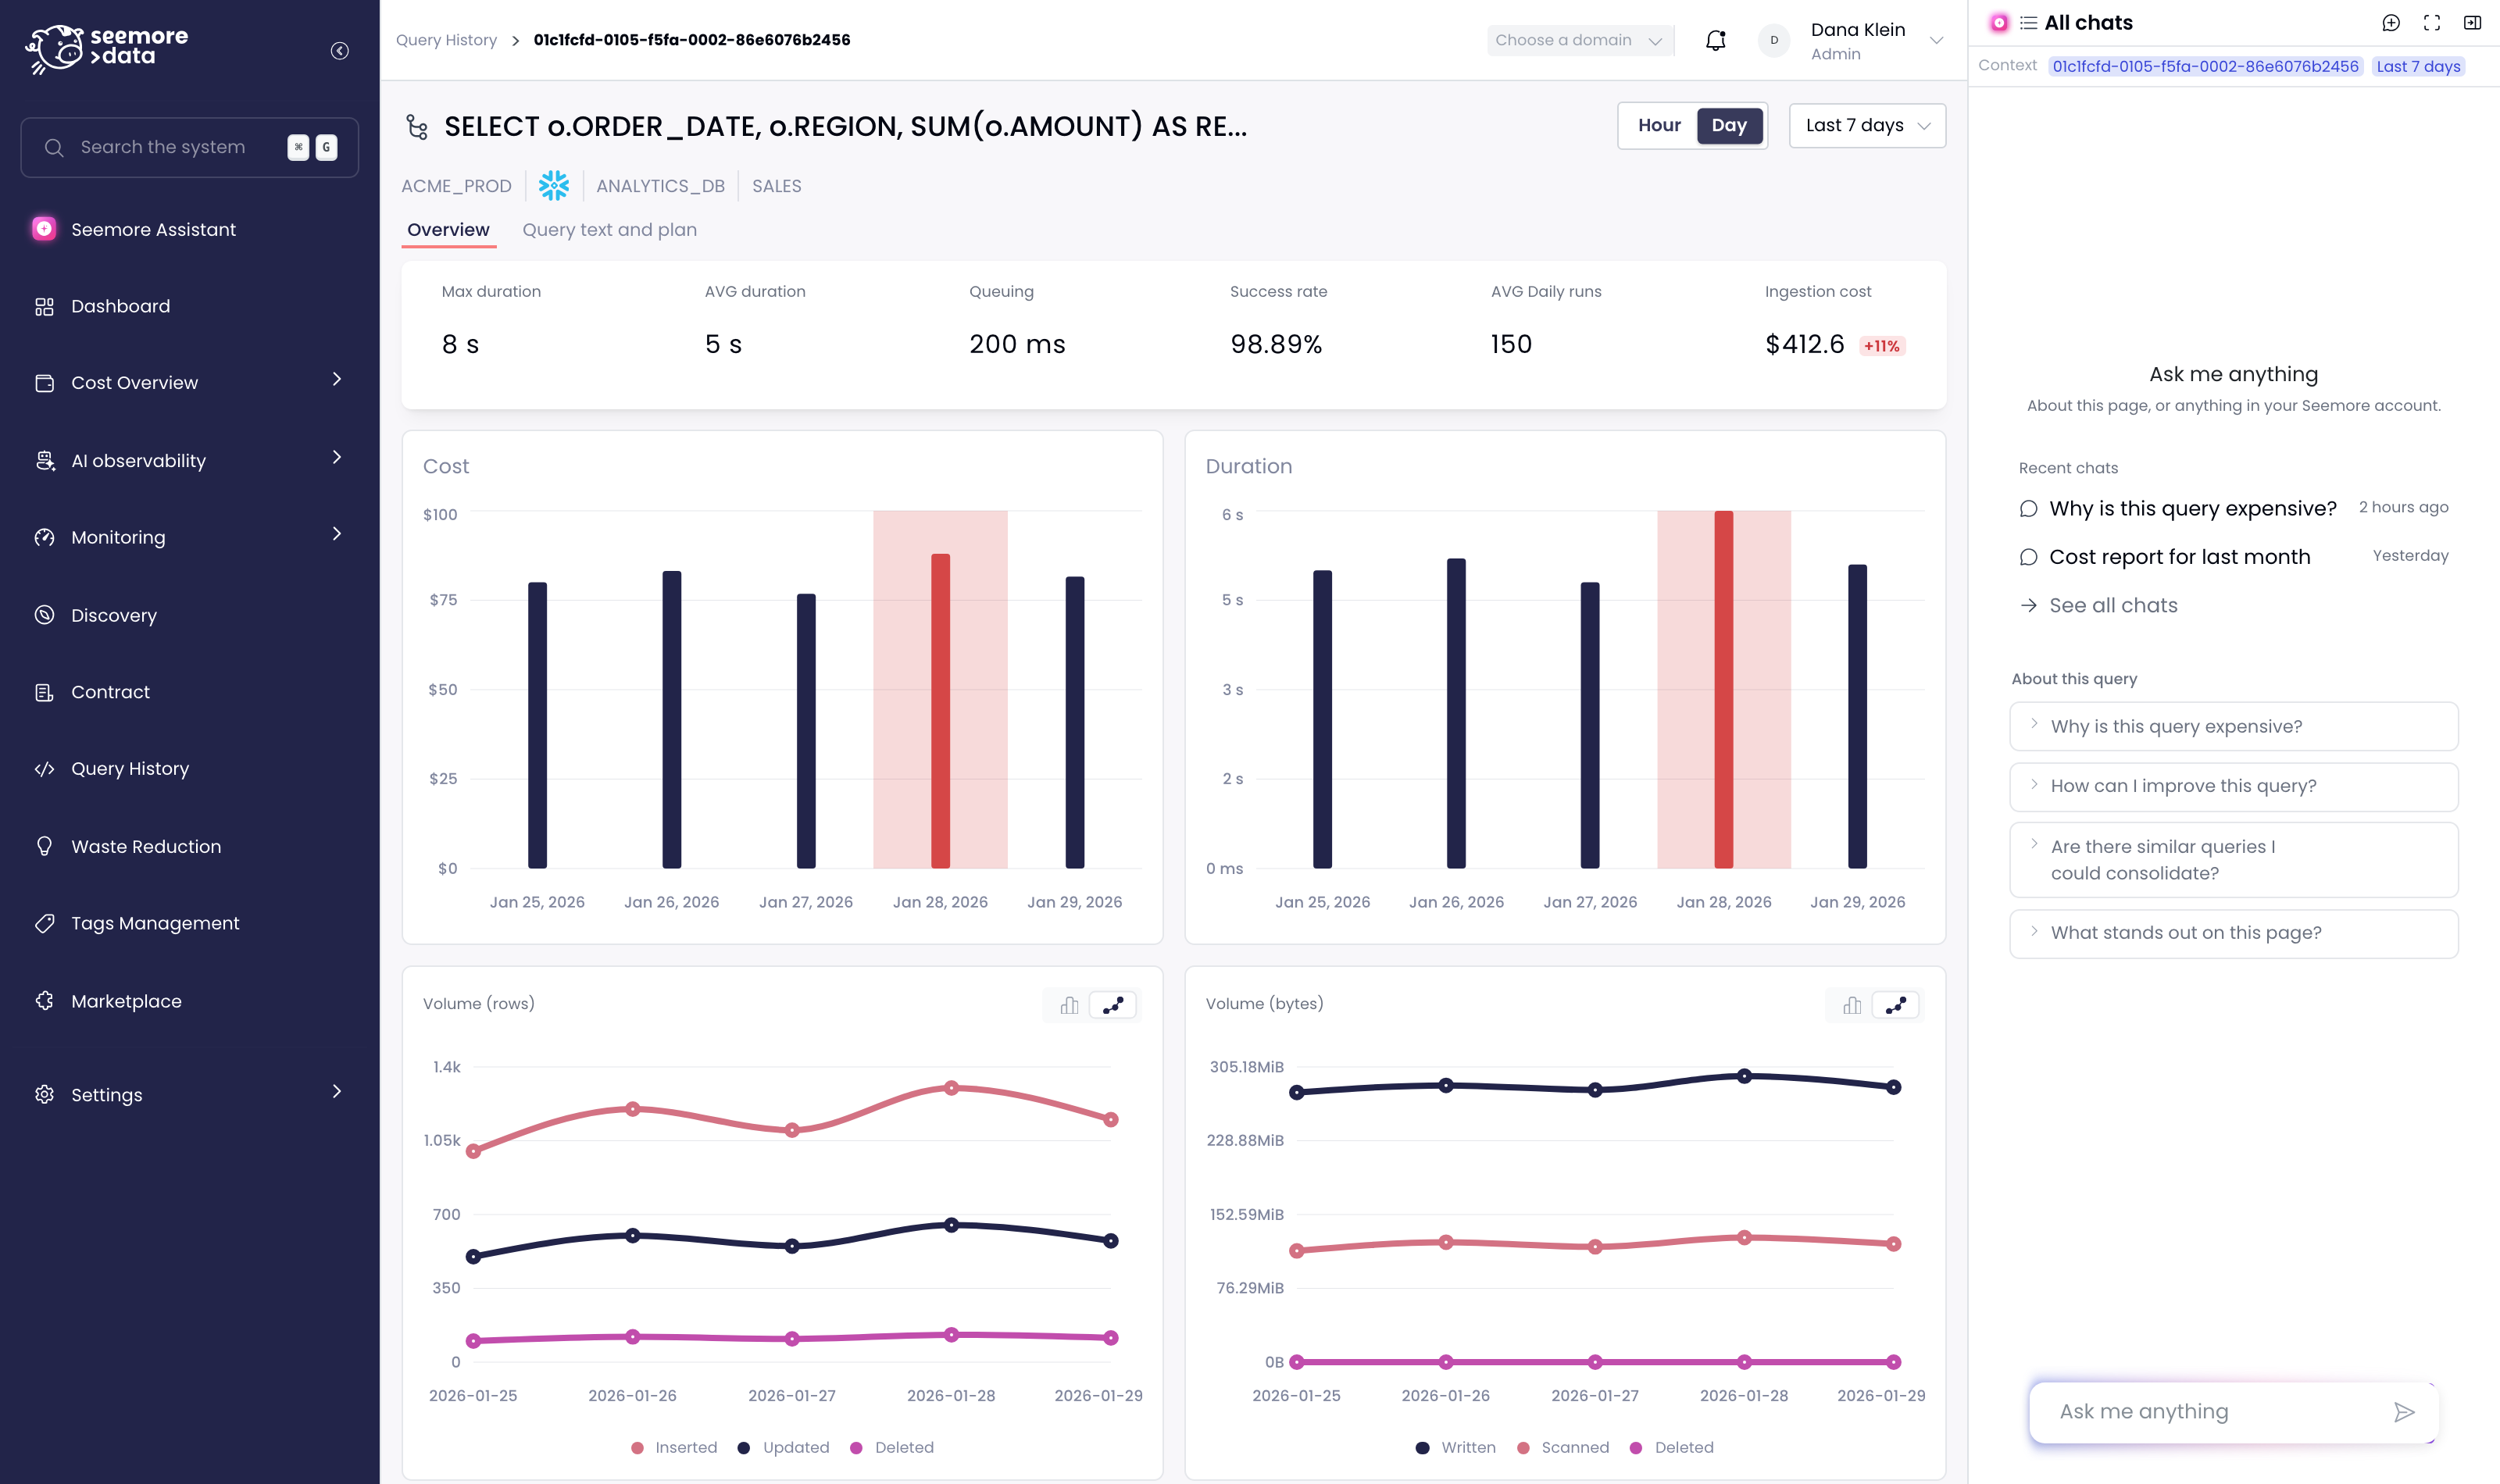Open the Last 7 days dropdown
The image size is (2500, 1484).
(x=1867, y=125)
